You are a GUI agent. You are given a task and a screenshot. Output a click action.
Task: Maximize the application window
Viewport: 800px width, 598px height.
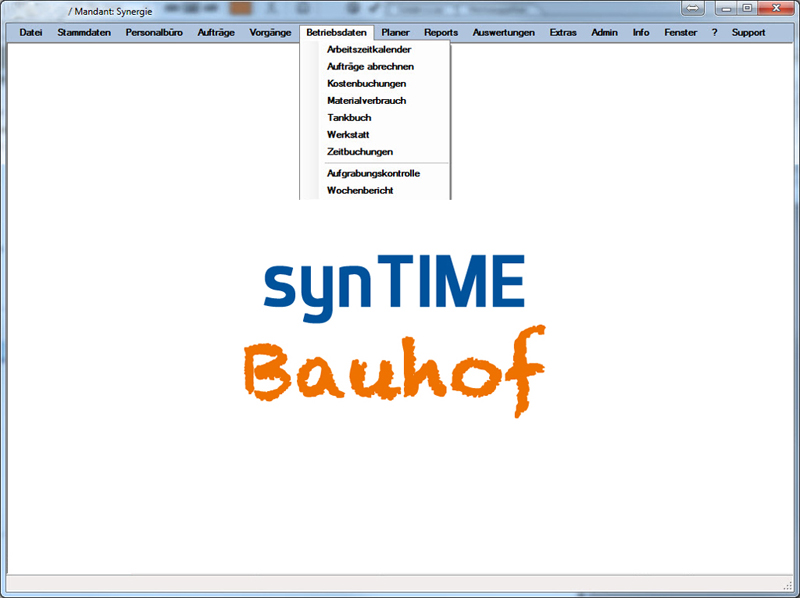coord(746,8)
